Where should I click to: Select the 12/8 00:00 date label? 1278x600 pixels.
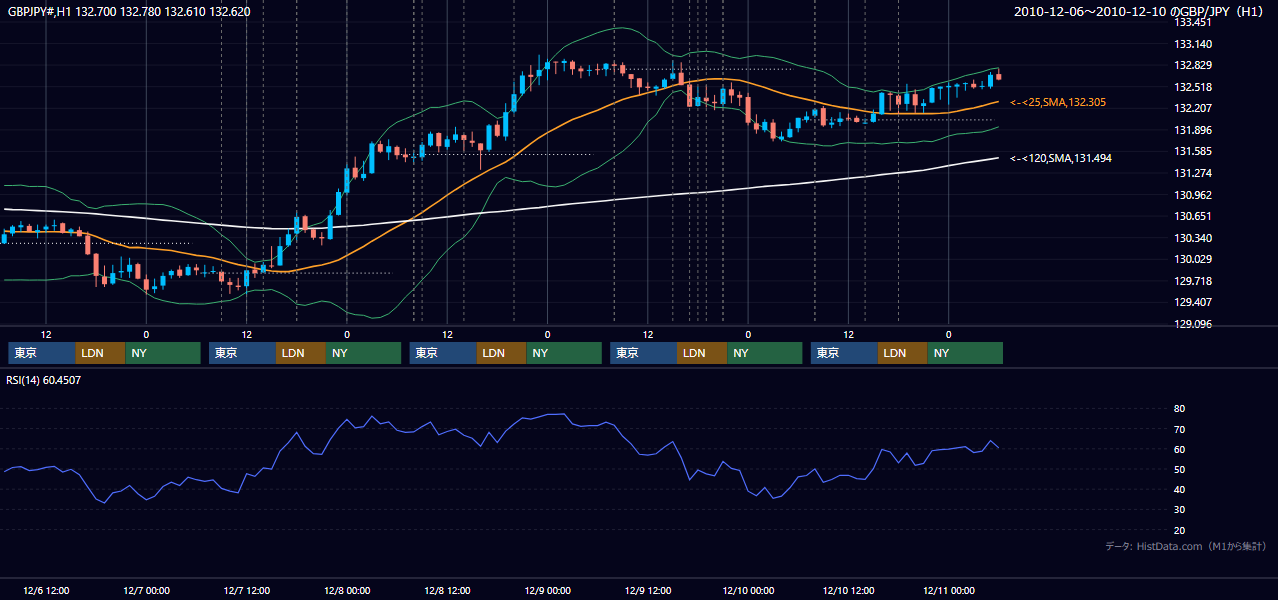[x=347, y=590]
